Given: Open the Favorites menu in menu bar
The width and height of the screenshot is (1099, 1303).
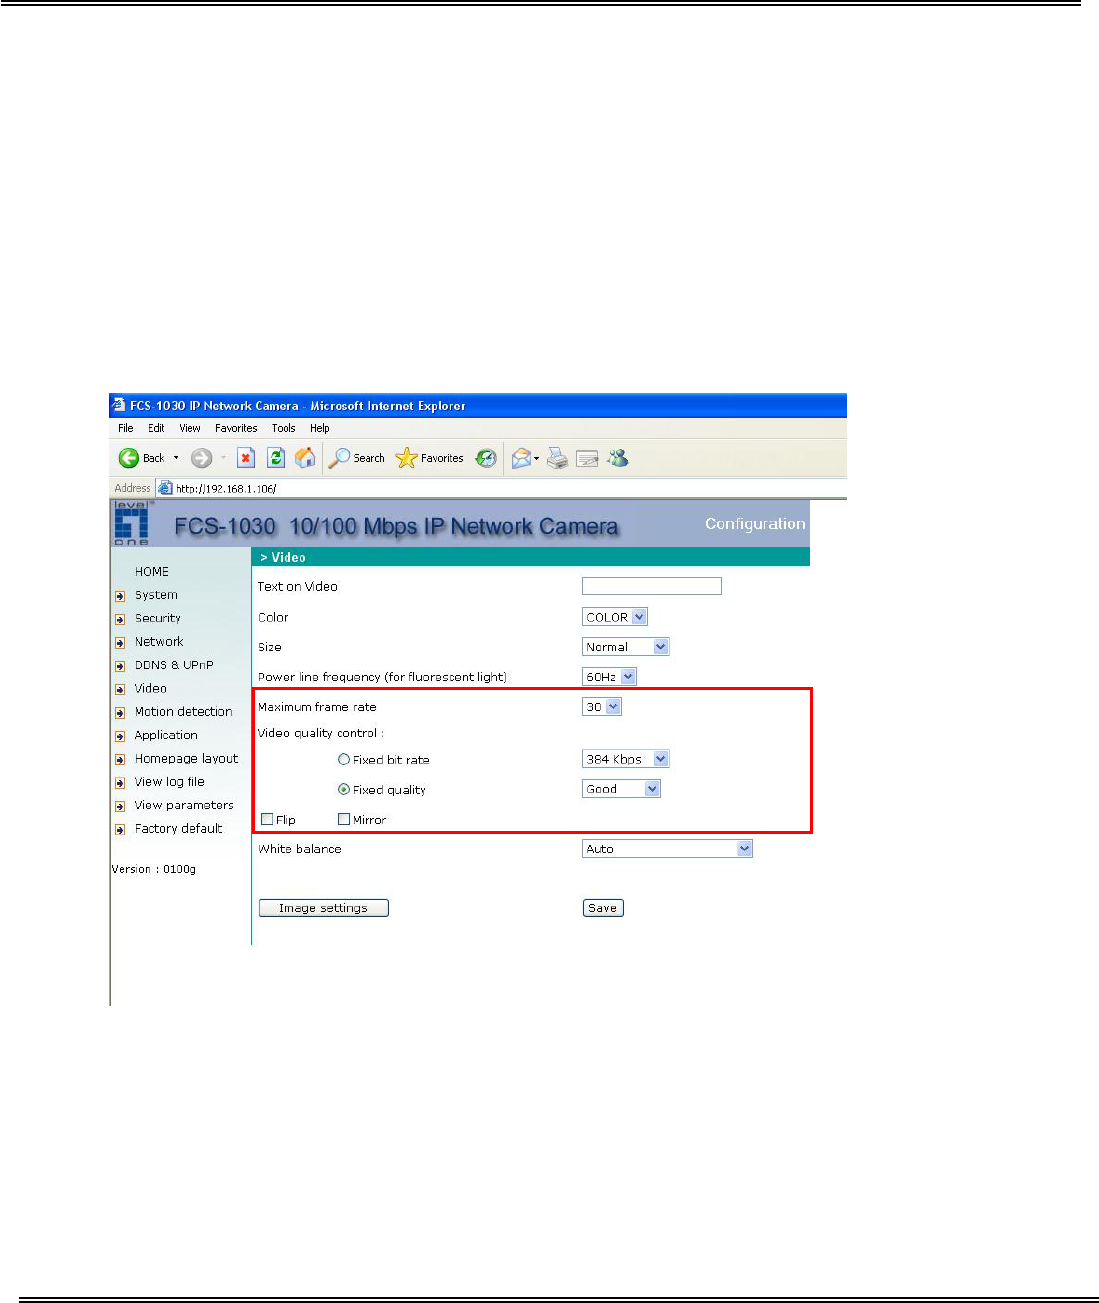Looking at the screenshot, I should [236, 428].
